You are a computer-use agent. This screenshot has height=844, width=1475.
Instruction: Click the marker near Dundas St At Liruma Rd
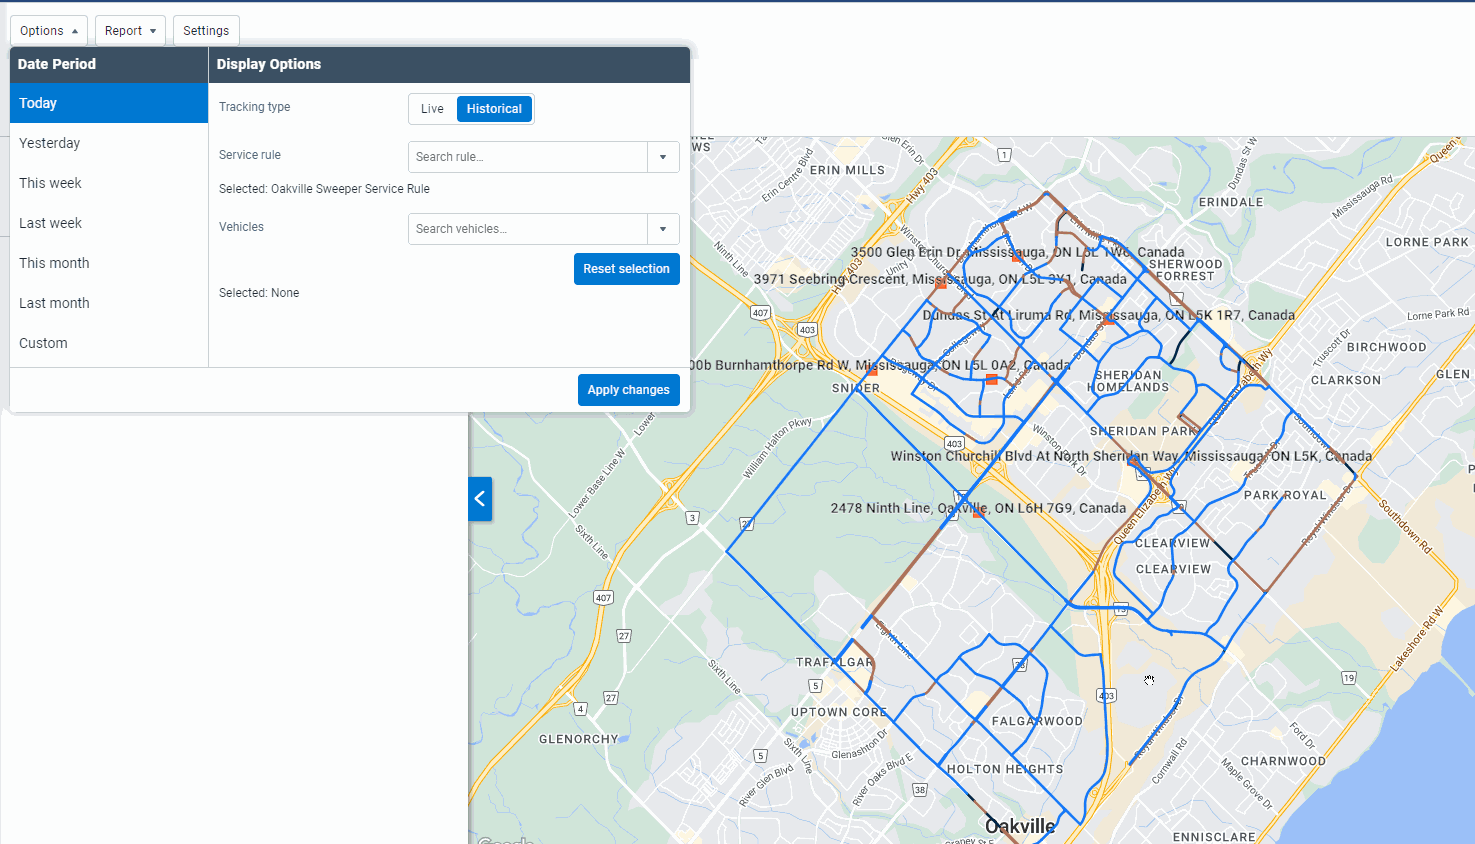1108,322
